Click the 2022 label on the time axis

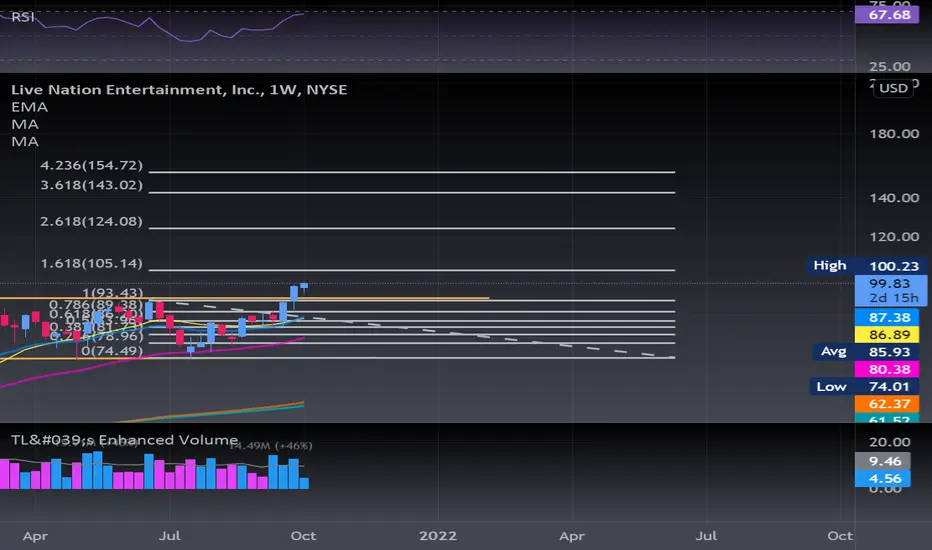click(x=438, y=536)
